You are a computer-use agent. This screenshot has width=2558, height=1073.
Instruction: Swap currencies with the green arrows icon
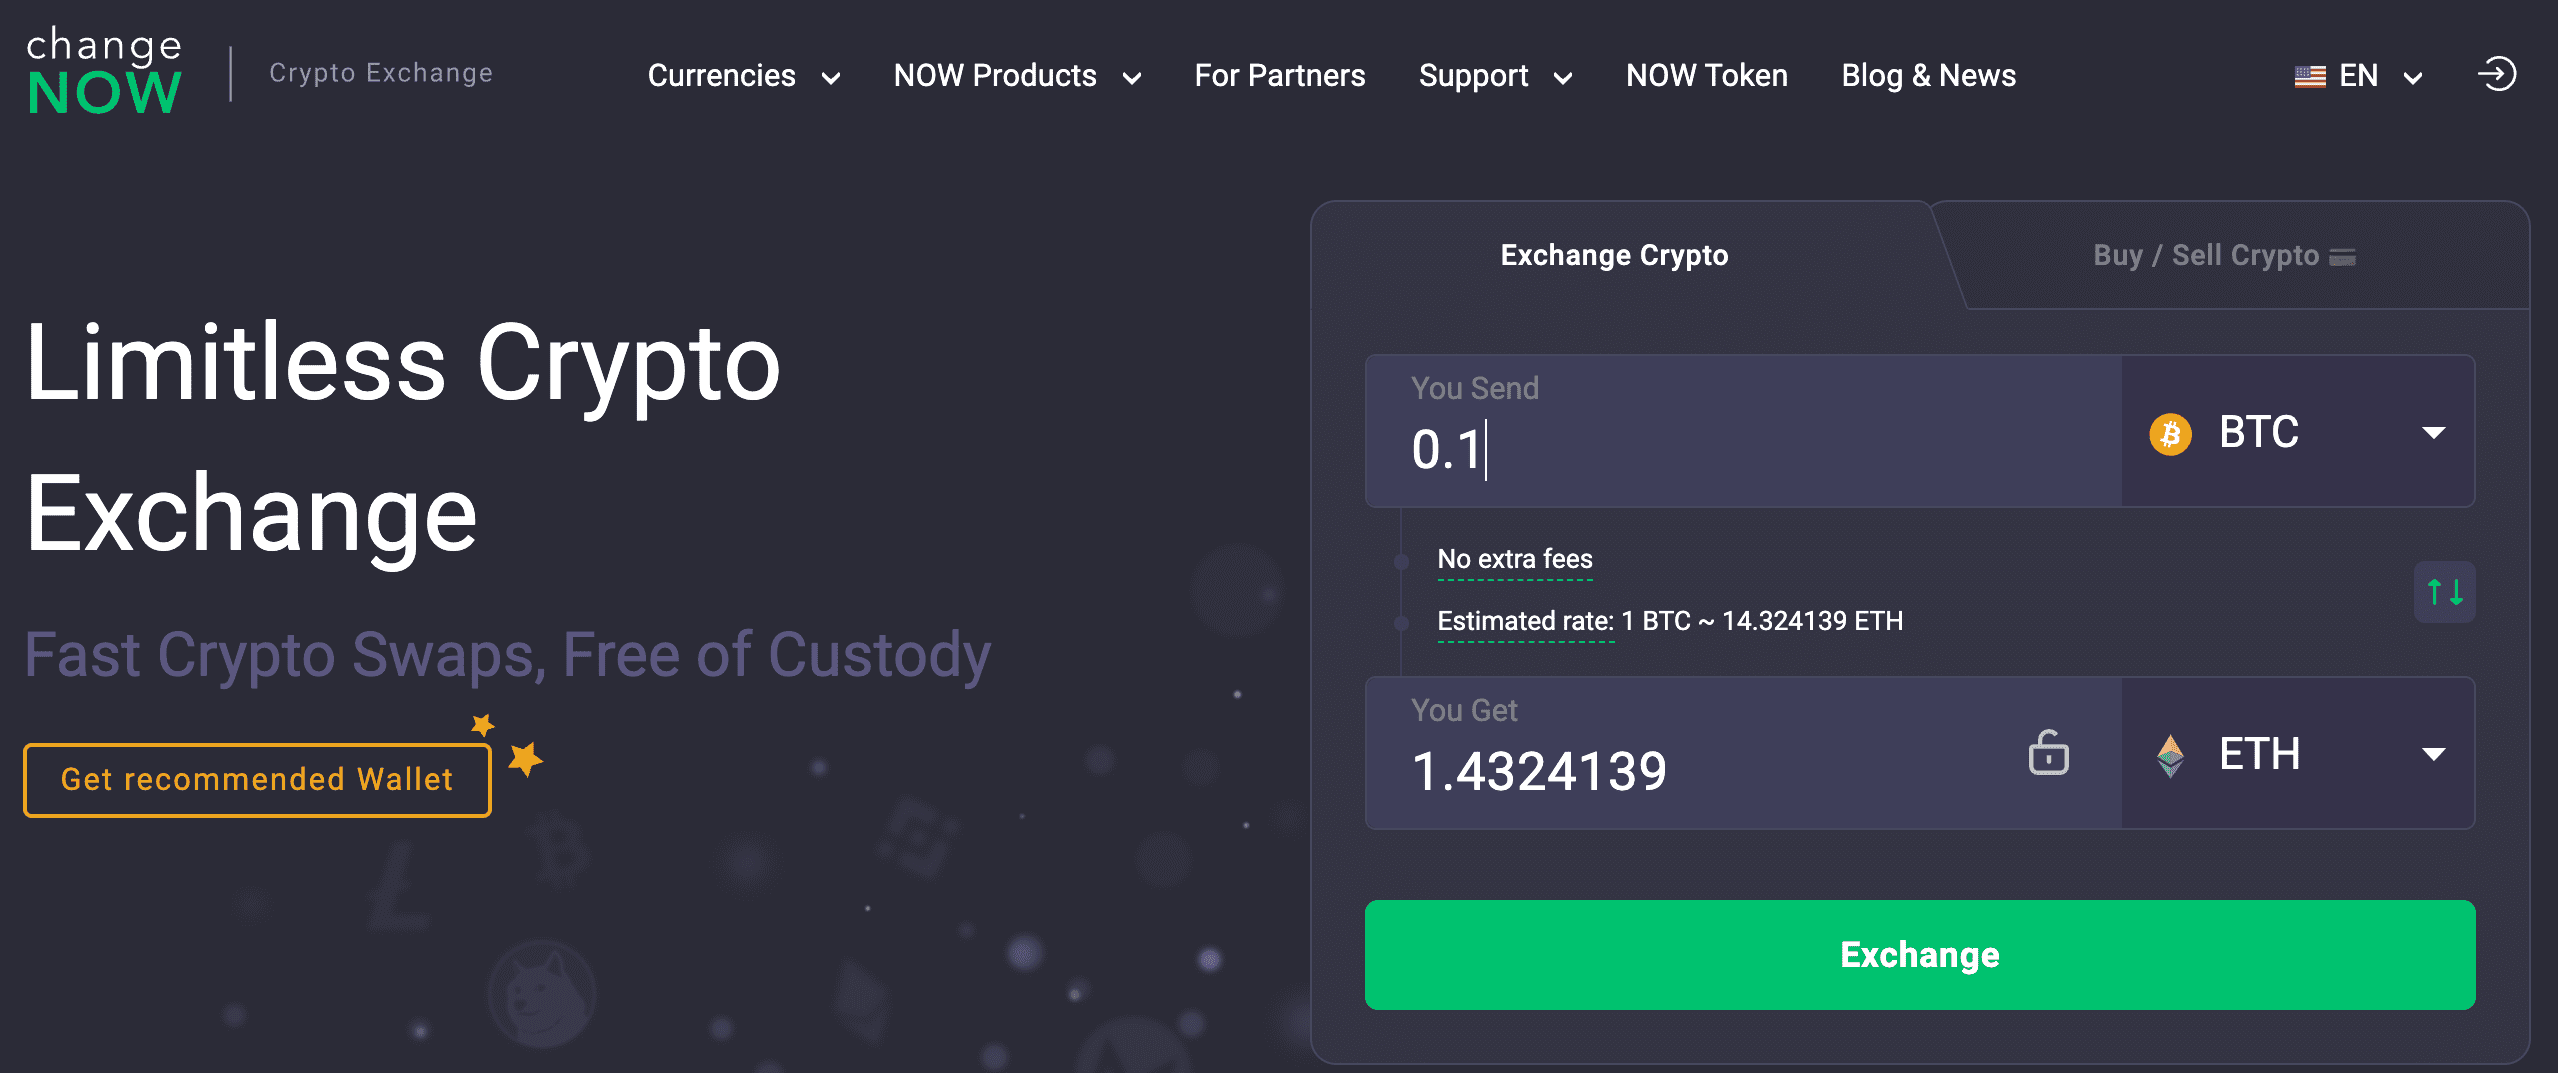2445,592
